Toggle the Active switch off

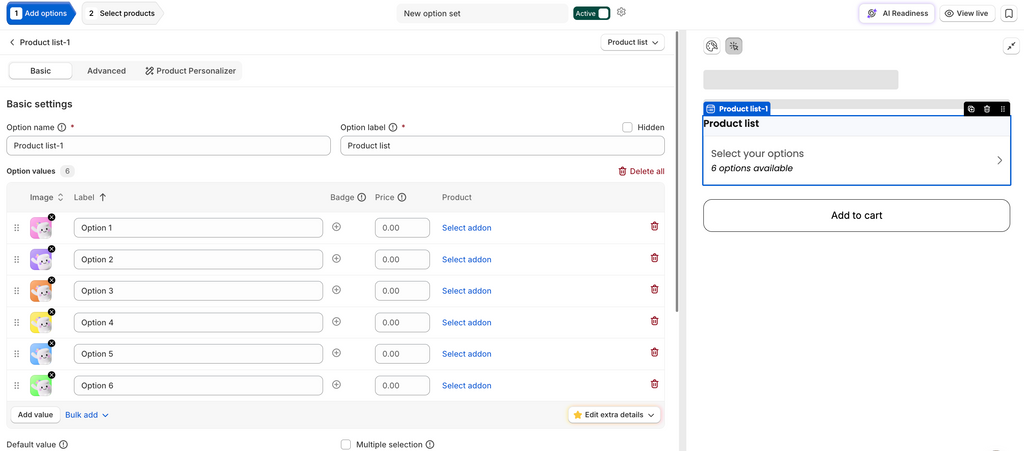point(592,13)
